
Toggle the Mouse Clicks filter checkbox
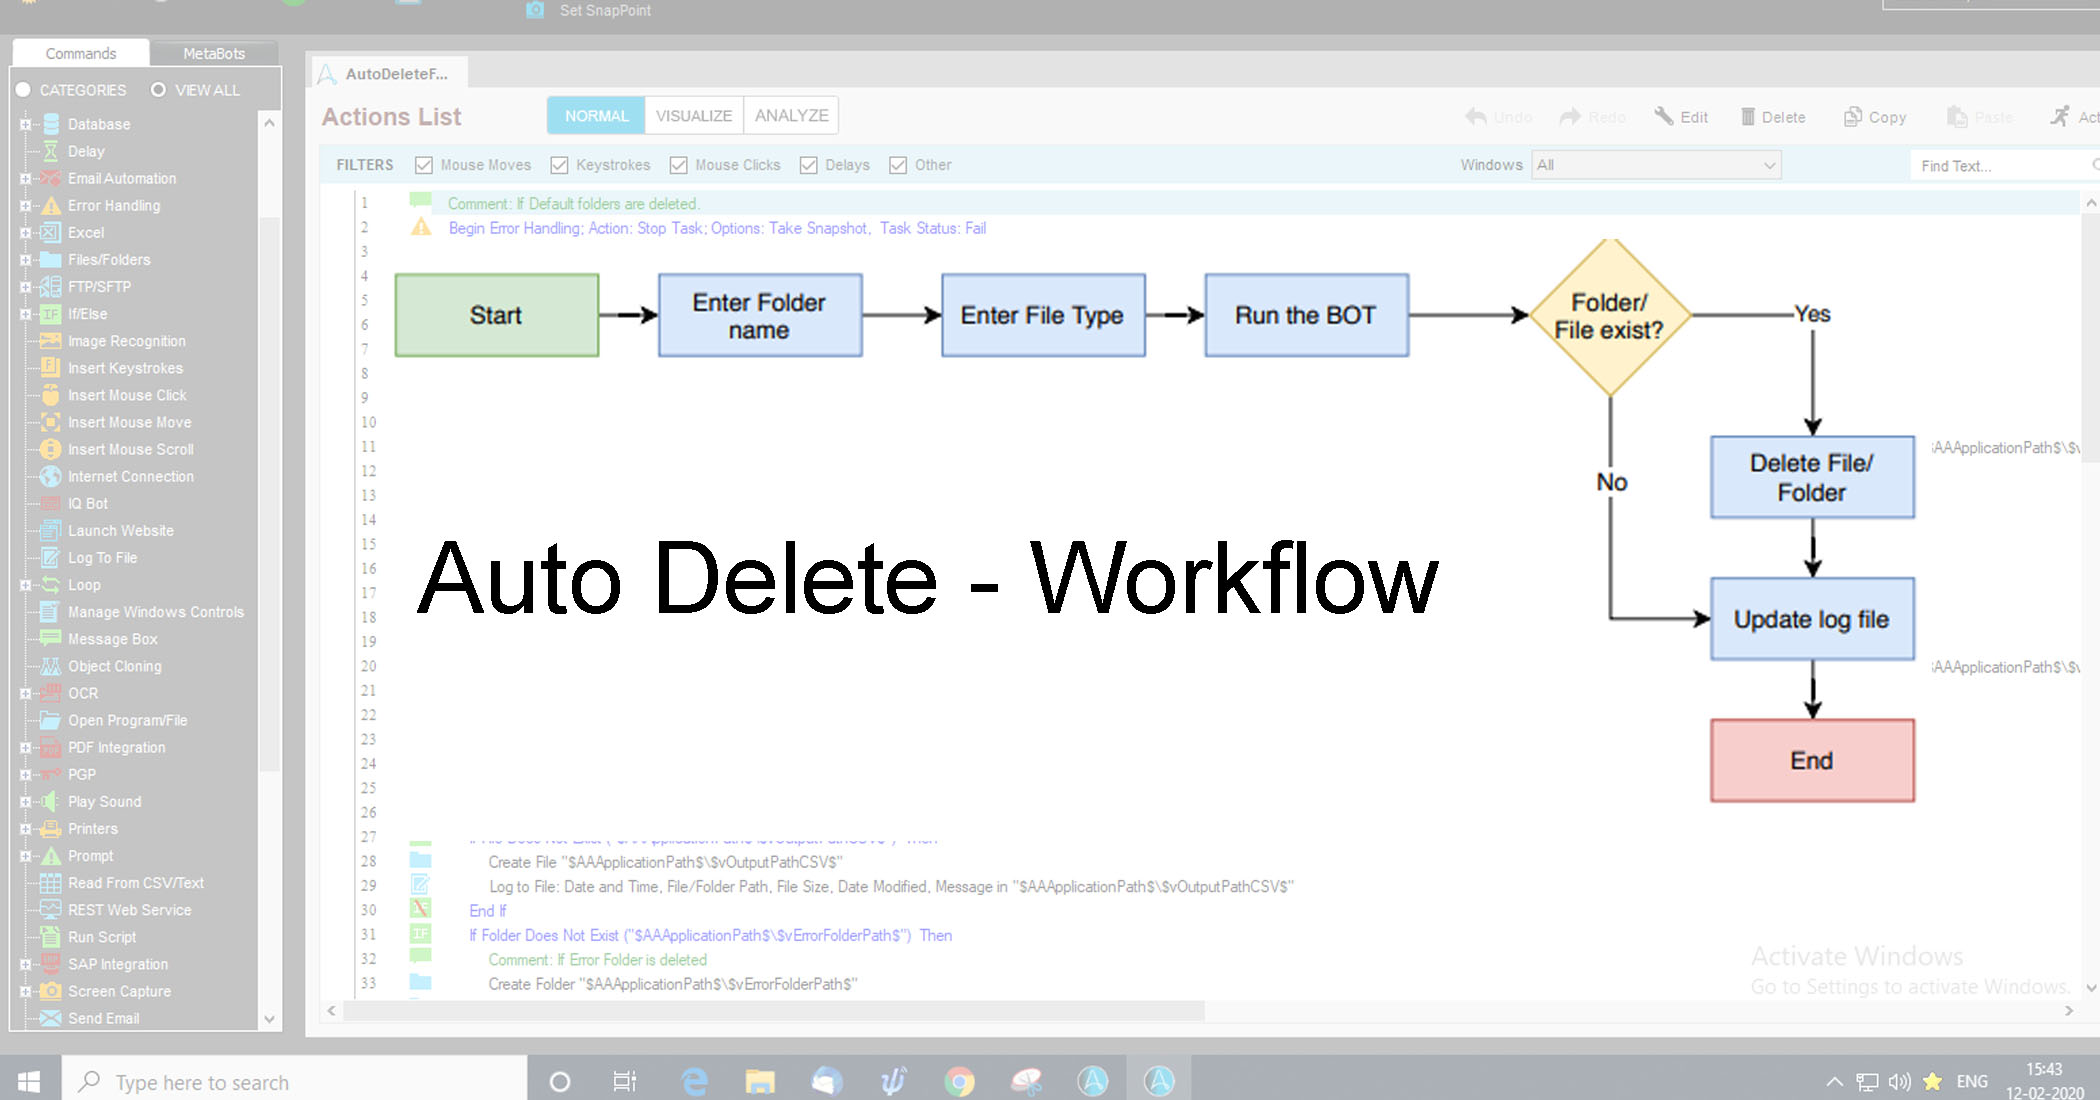679,165
